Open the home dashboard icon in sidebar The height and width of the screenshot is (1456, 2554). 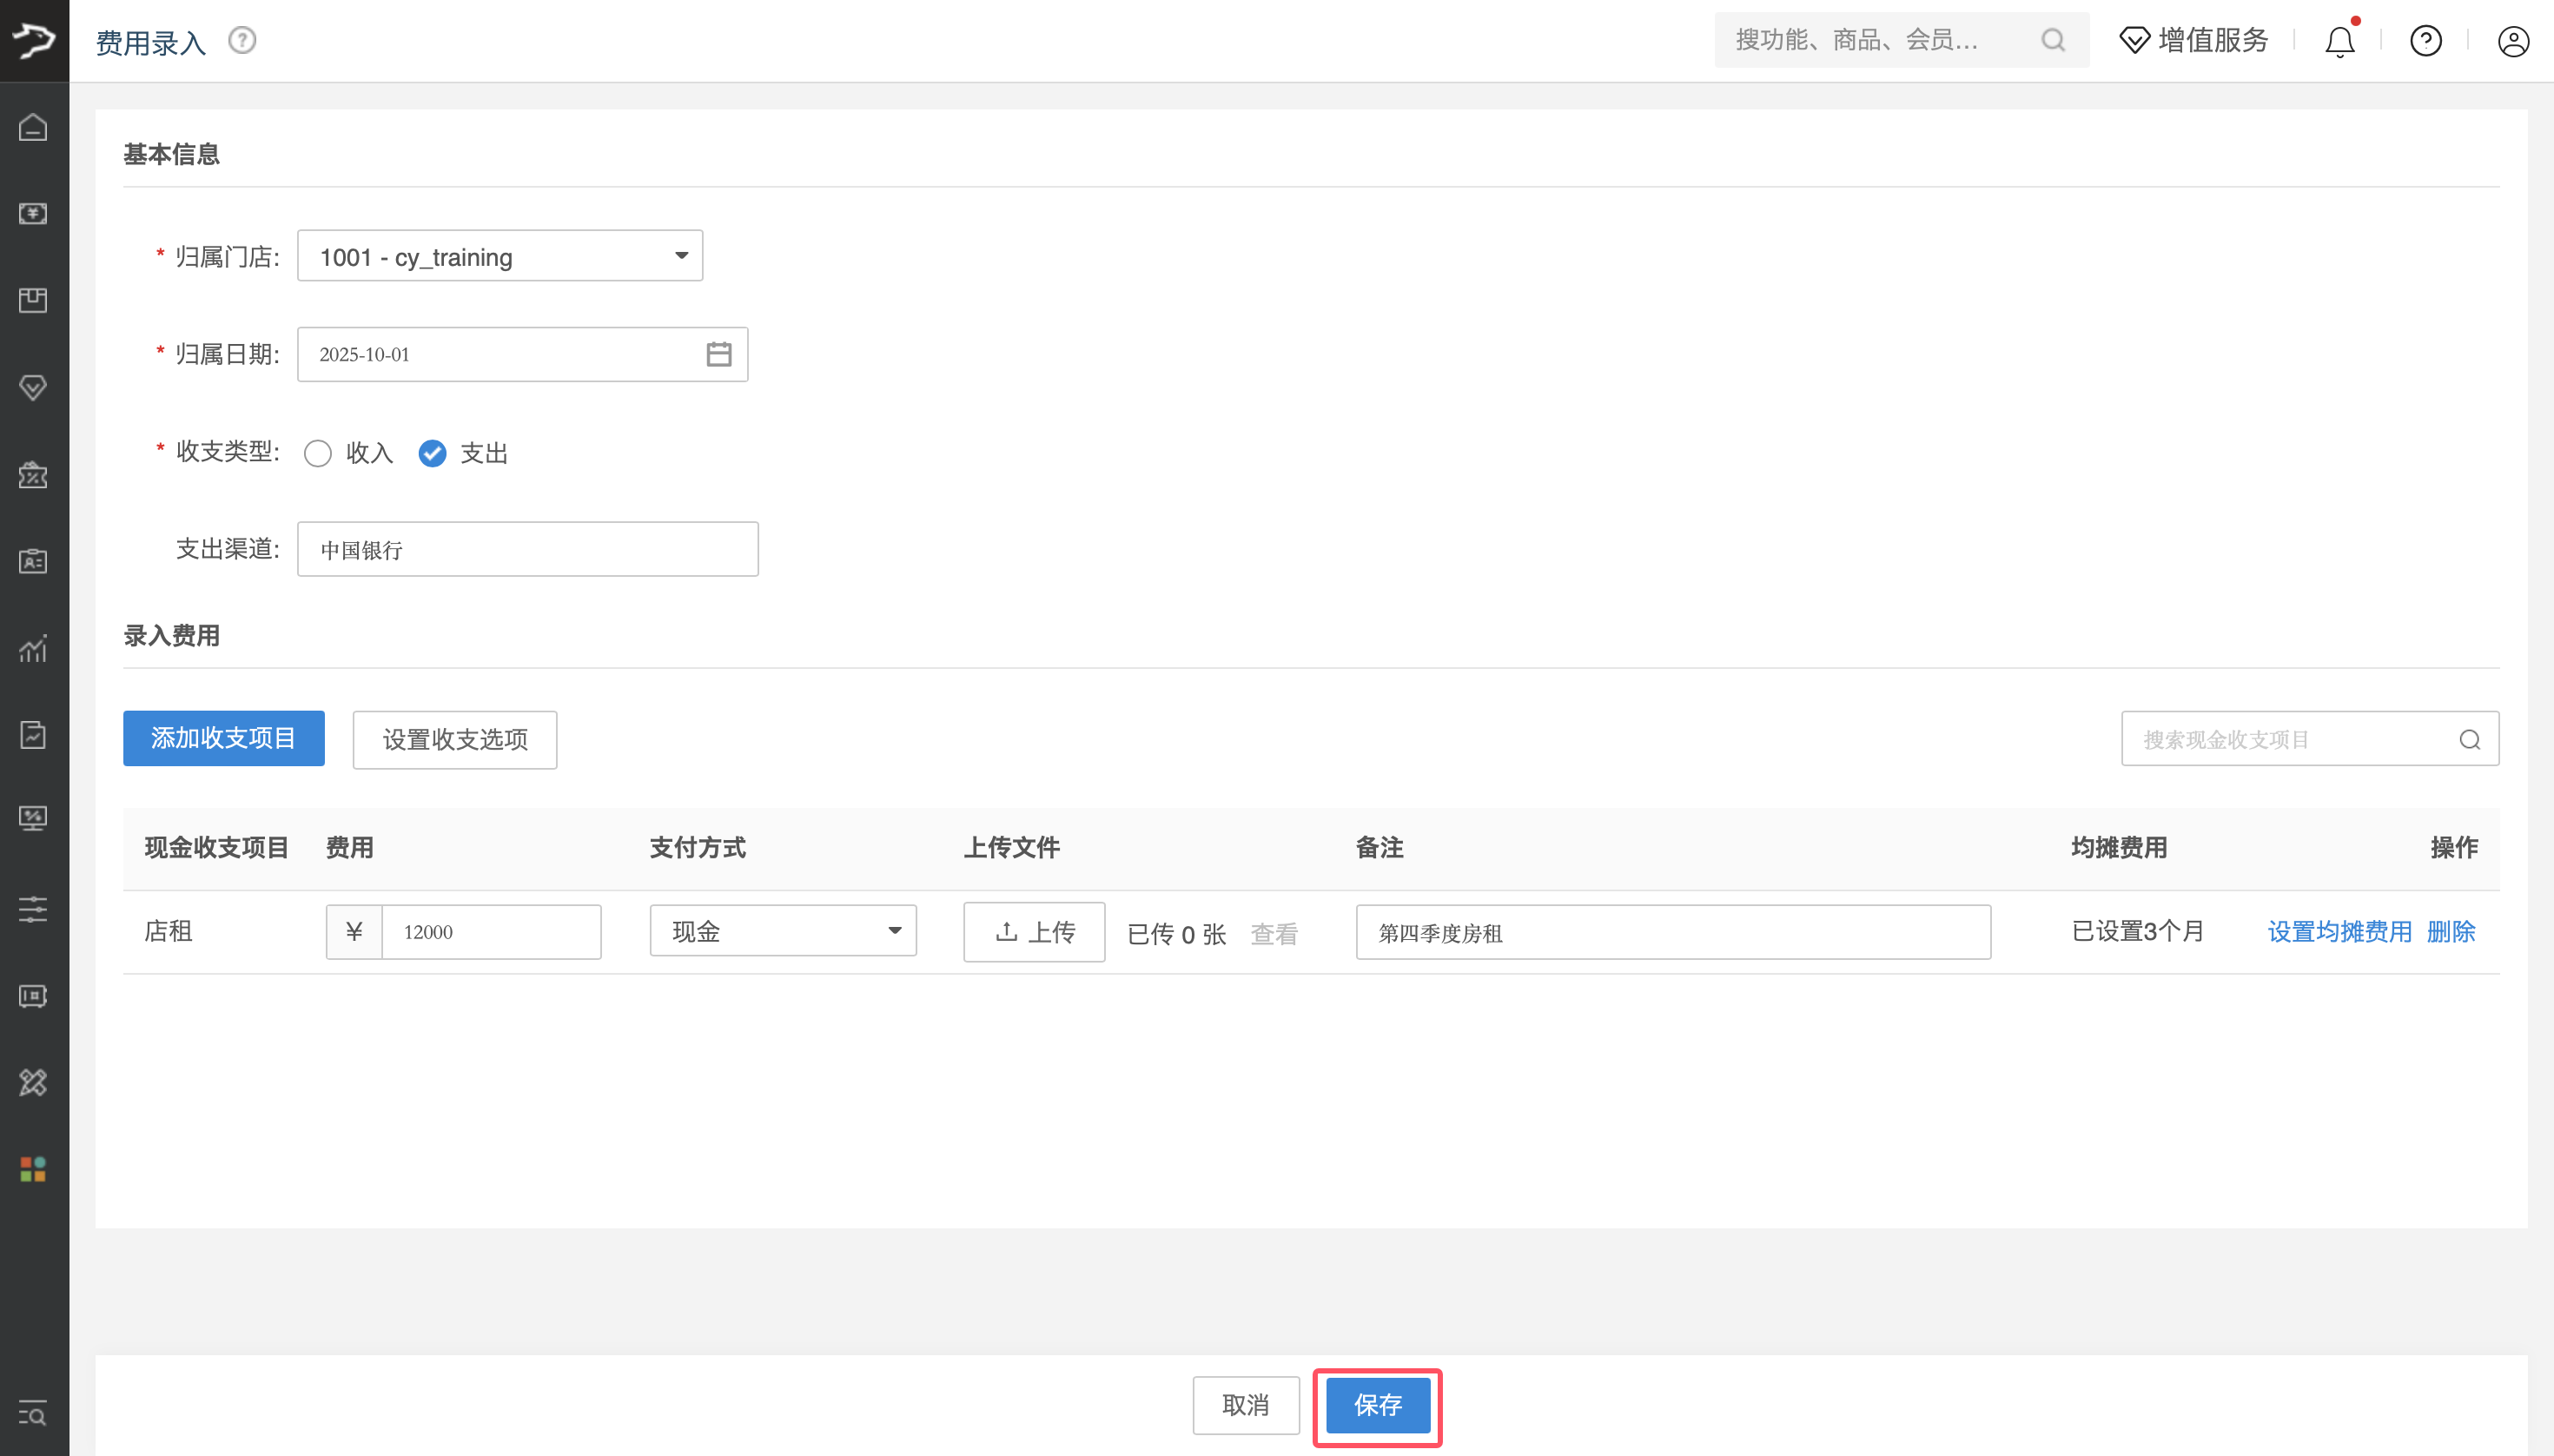point(33,128)
